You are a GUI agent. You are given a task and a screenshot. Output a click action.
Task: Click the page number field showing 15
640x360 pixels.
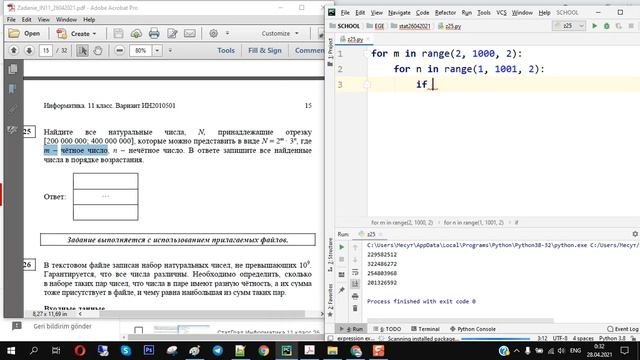coord(46,51)
